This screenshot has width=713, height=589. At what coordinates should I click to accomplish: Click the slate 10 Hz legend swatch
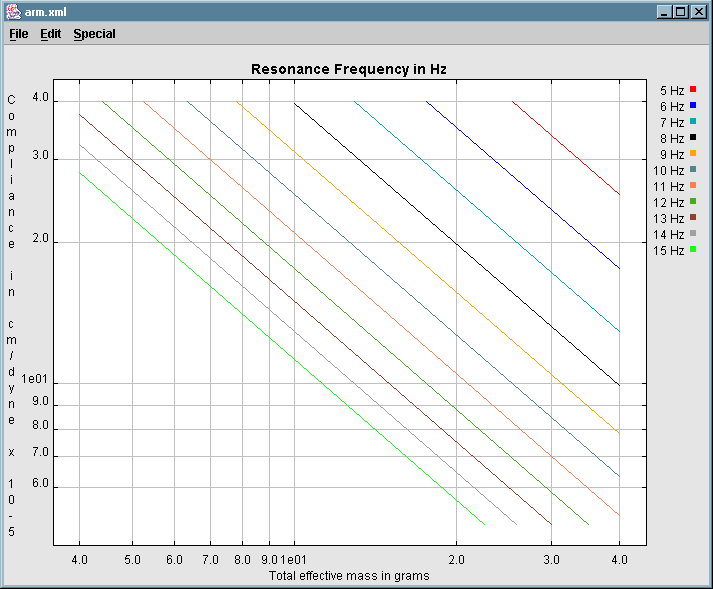pos(693,169)
